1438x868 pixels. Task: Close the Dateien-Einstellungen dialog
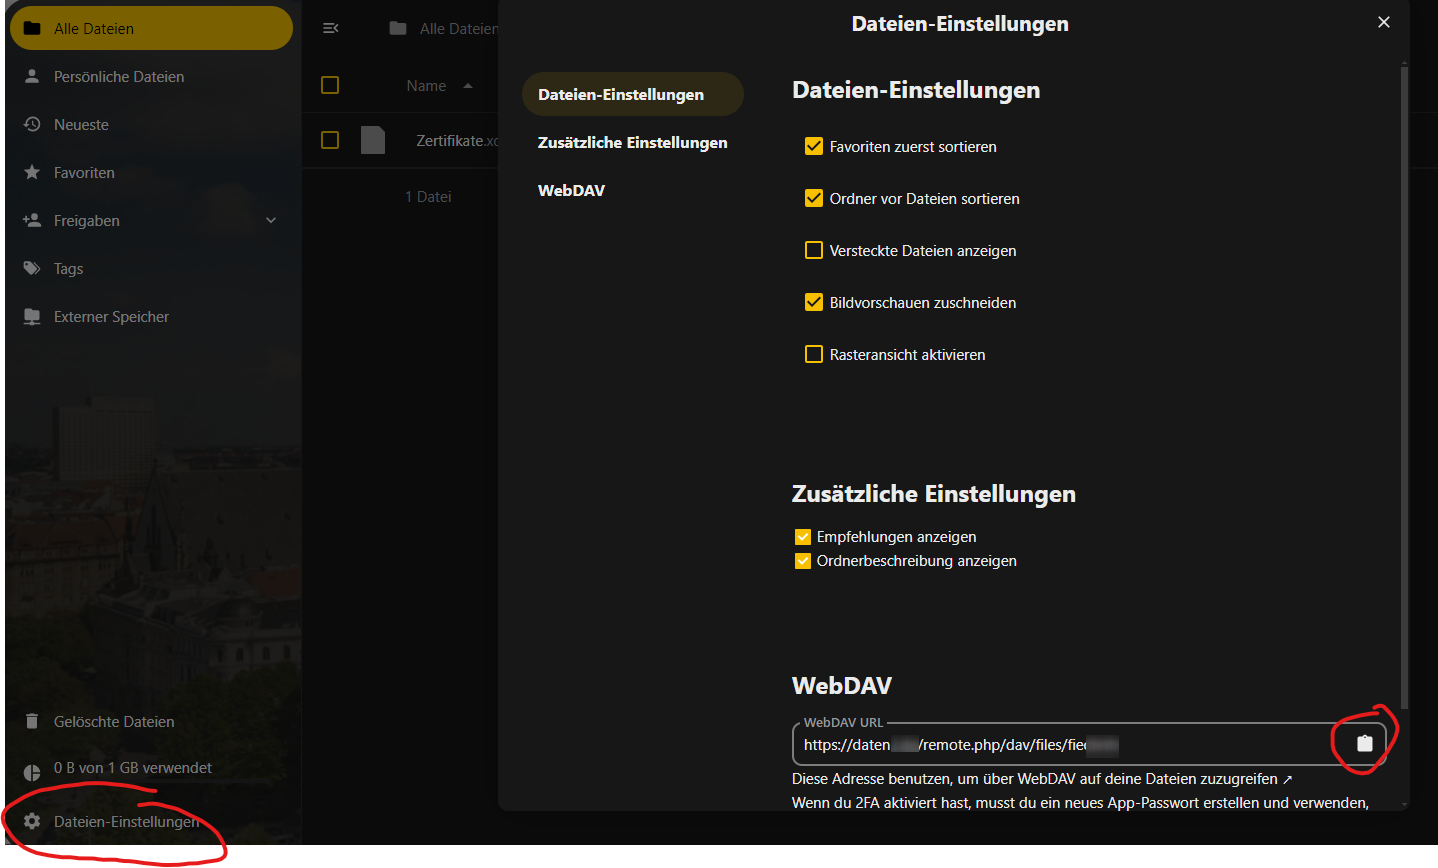point(1383,22)
